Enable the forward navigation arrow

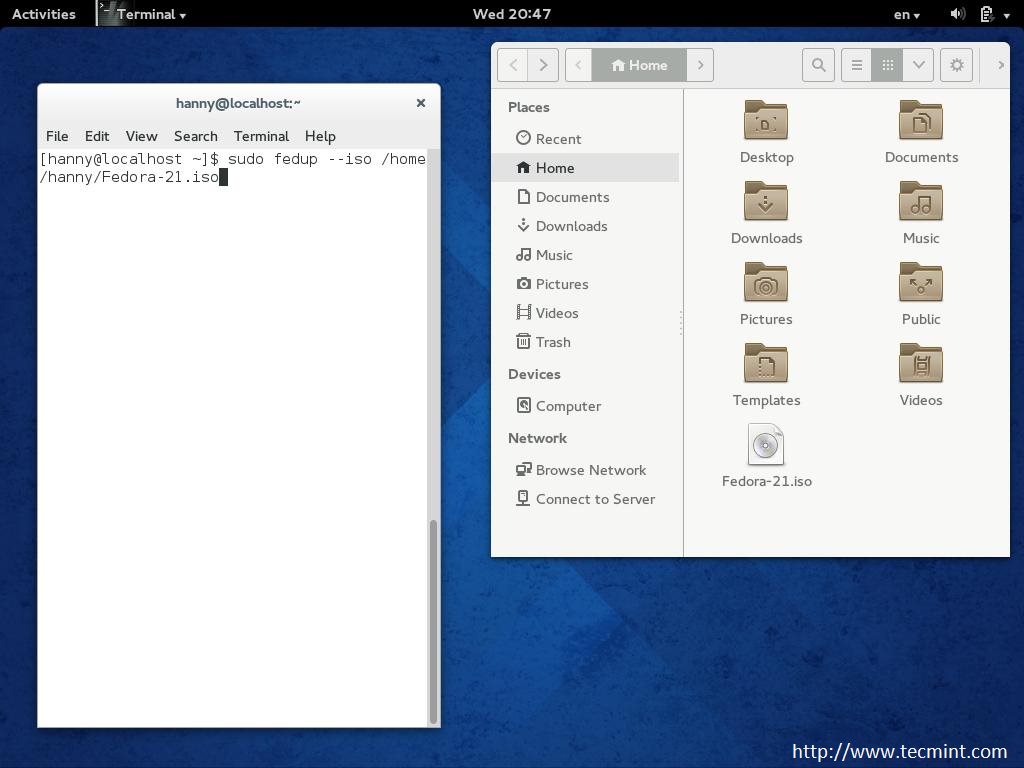[x=543, y=64]
